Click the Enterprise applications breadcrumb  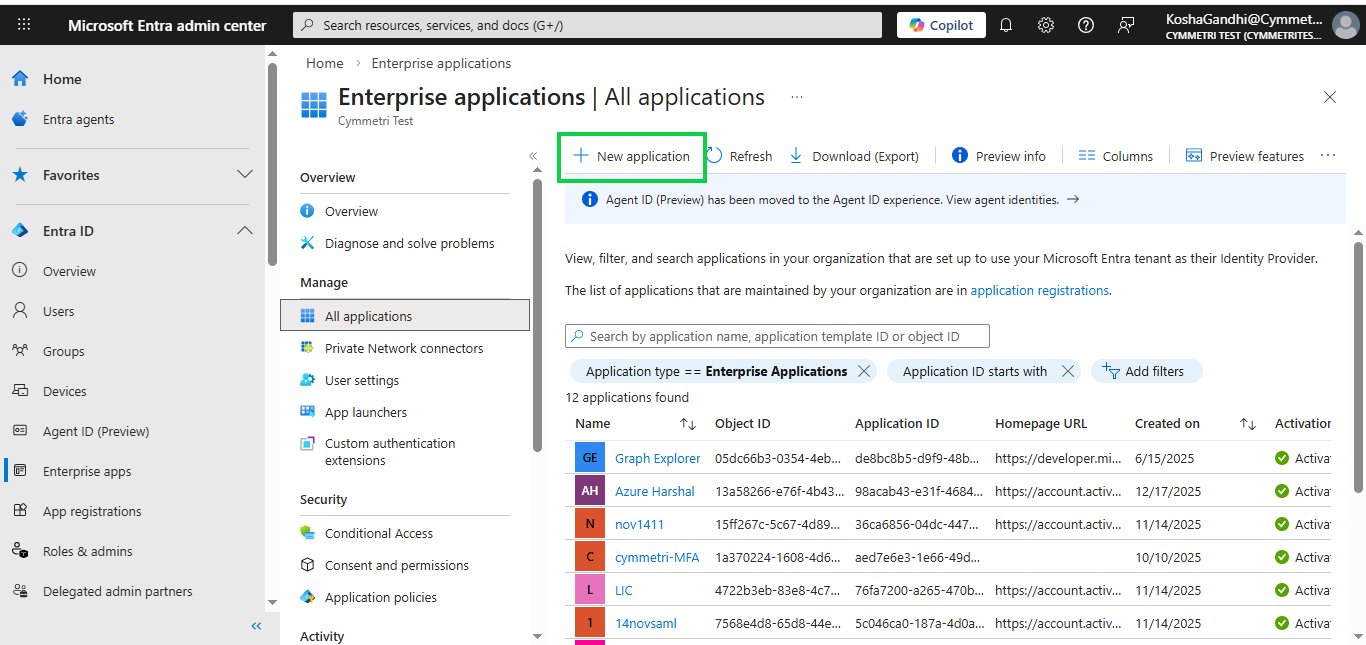click(x=441, y=63)
